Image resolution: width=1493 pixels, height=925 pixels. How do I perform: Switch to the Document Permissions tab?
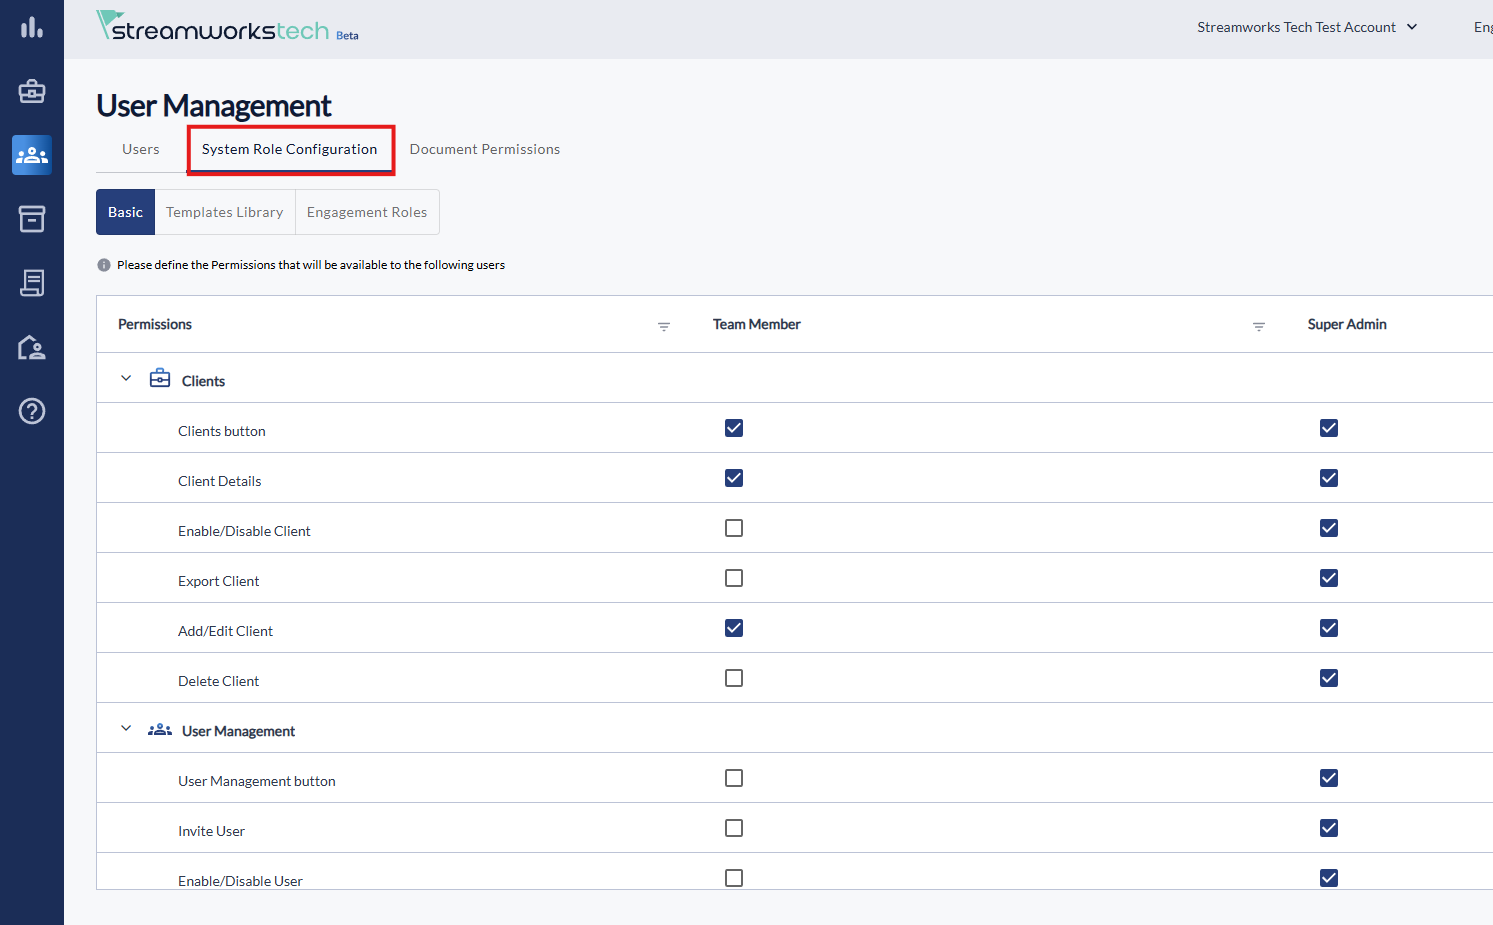484,149
